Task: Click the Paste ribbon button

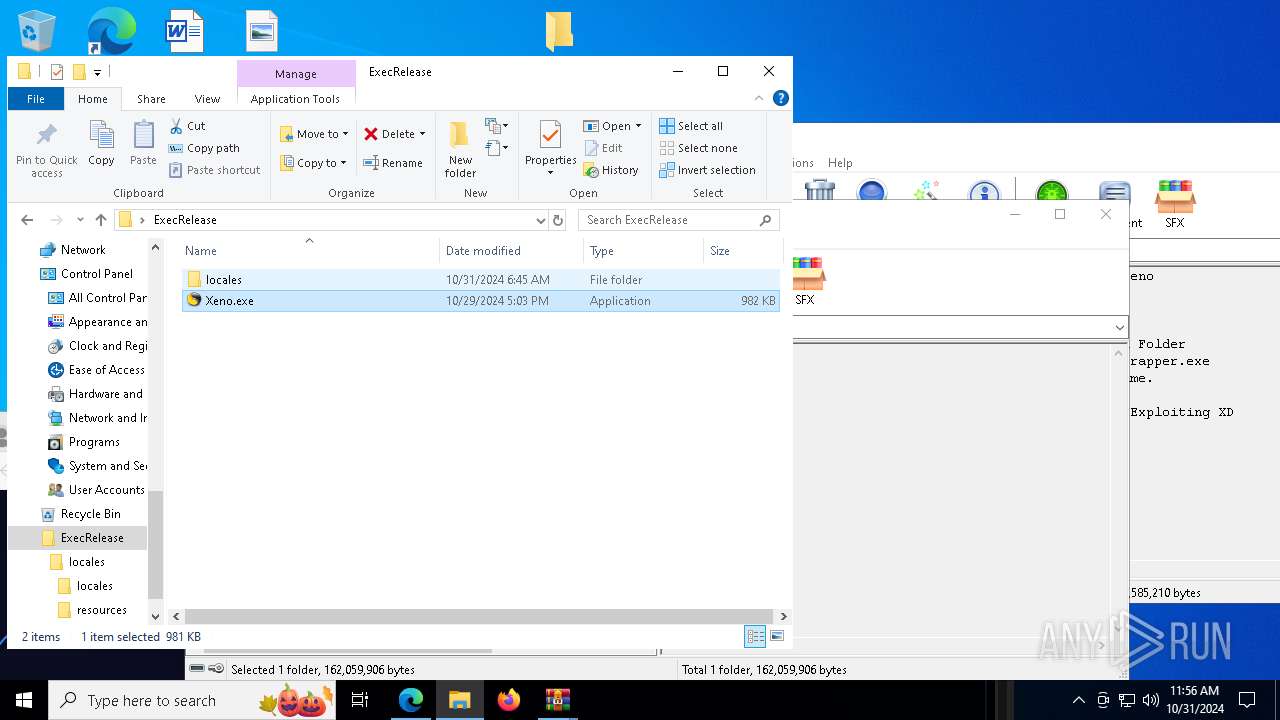Action: [x=143, y=145]
